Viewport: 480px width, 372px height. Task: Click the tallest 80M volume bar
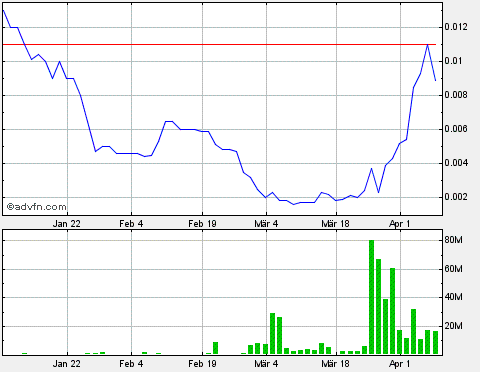371,297
